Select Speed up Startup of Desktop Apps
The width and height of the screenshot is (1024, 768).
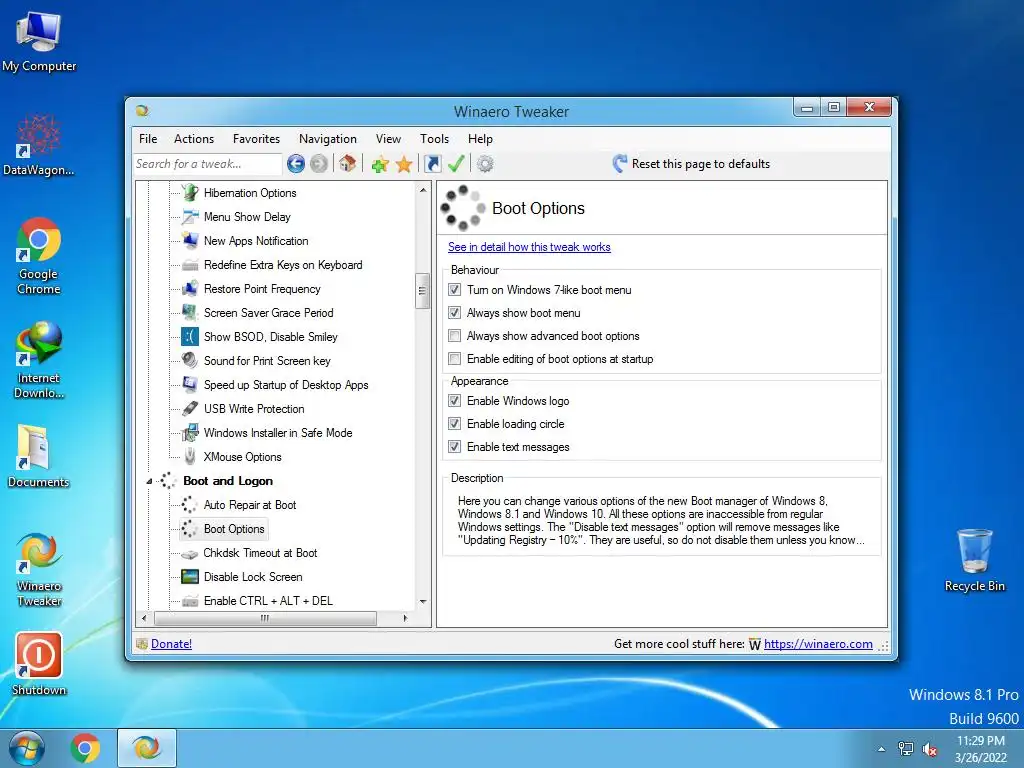(x=286, y=385)
